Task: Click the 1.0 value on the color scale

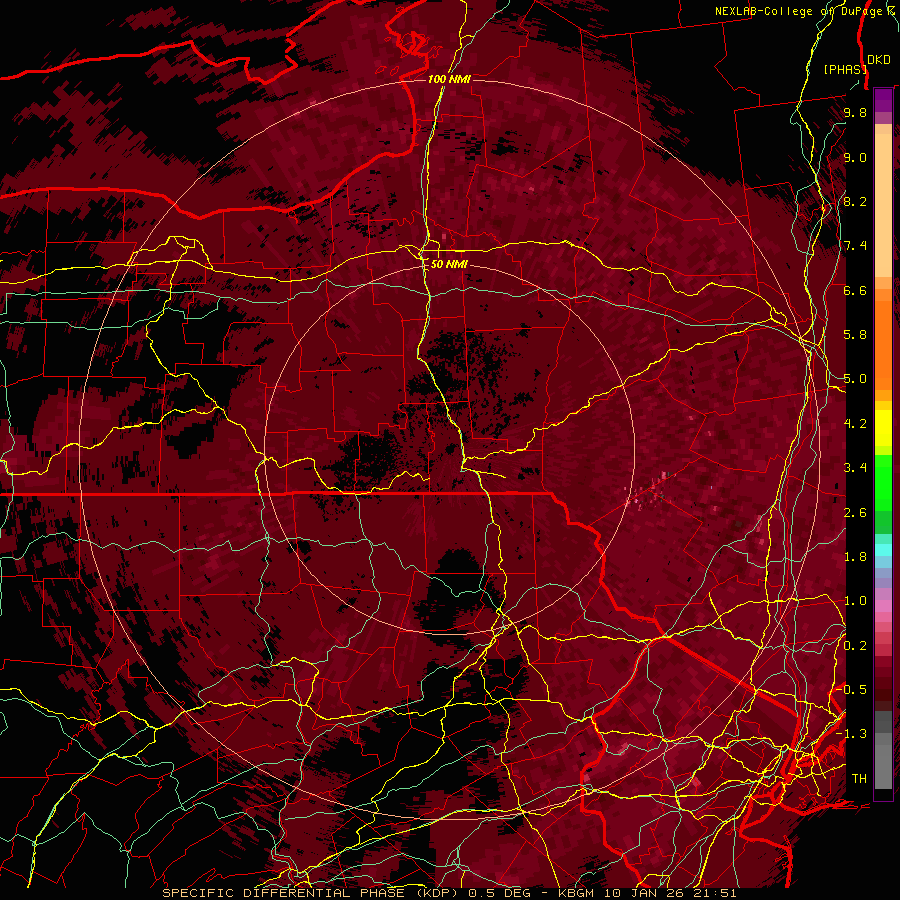Action: (855, 601)
